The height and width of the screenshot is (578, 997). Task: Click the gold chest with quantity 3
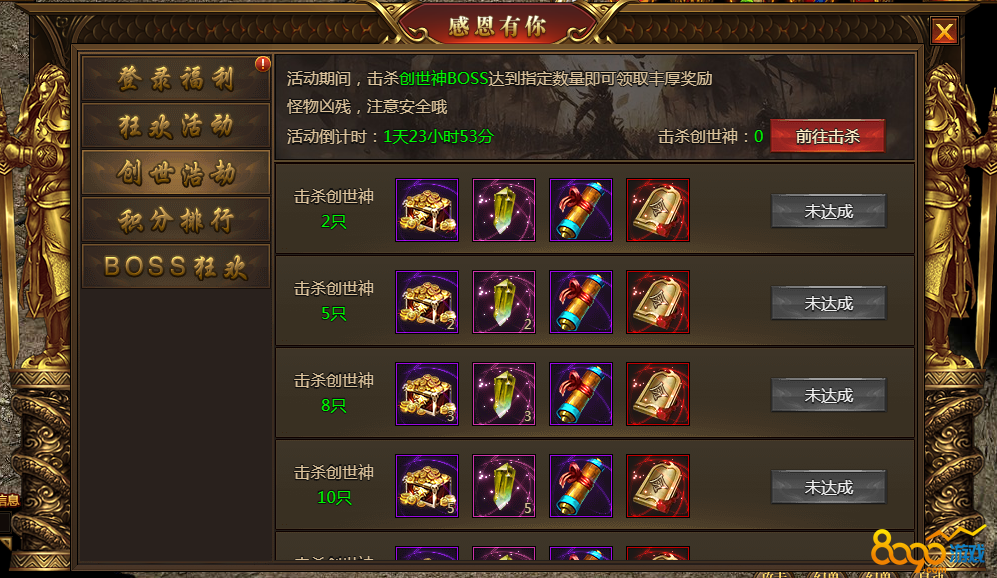pos(427,394)
